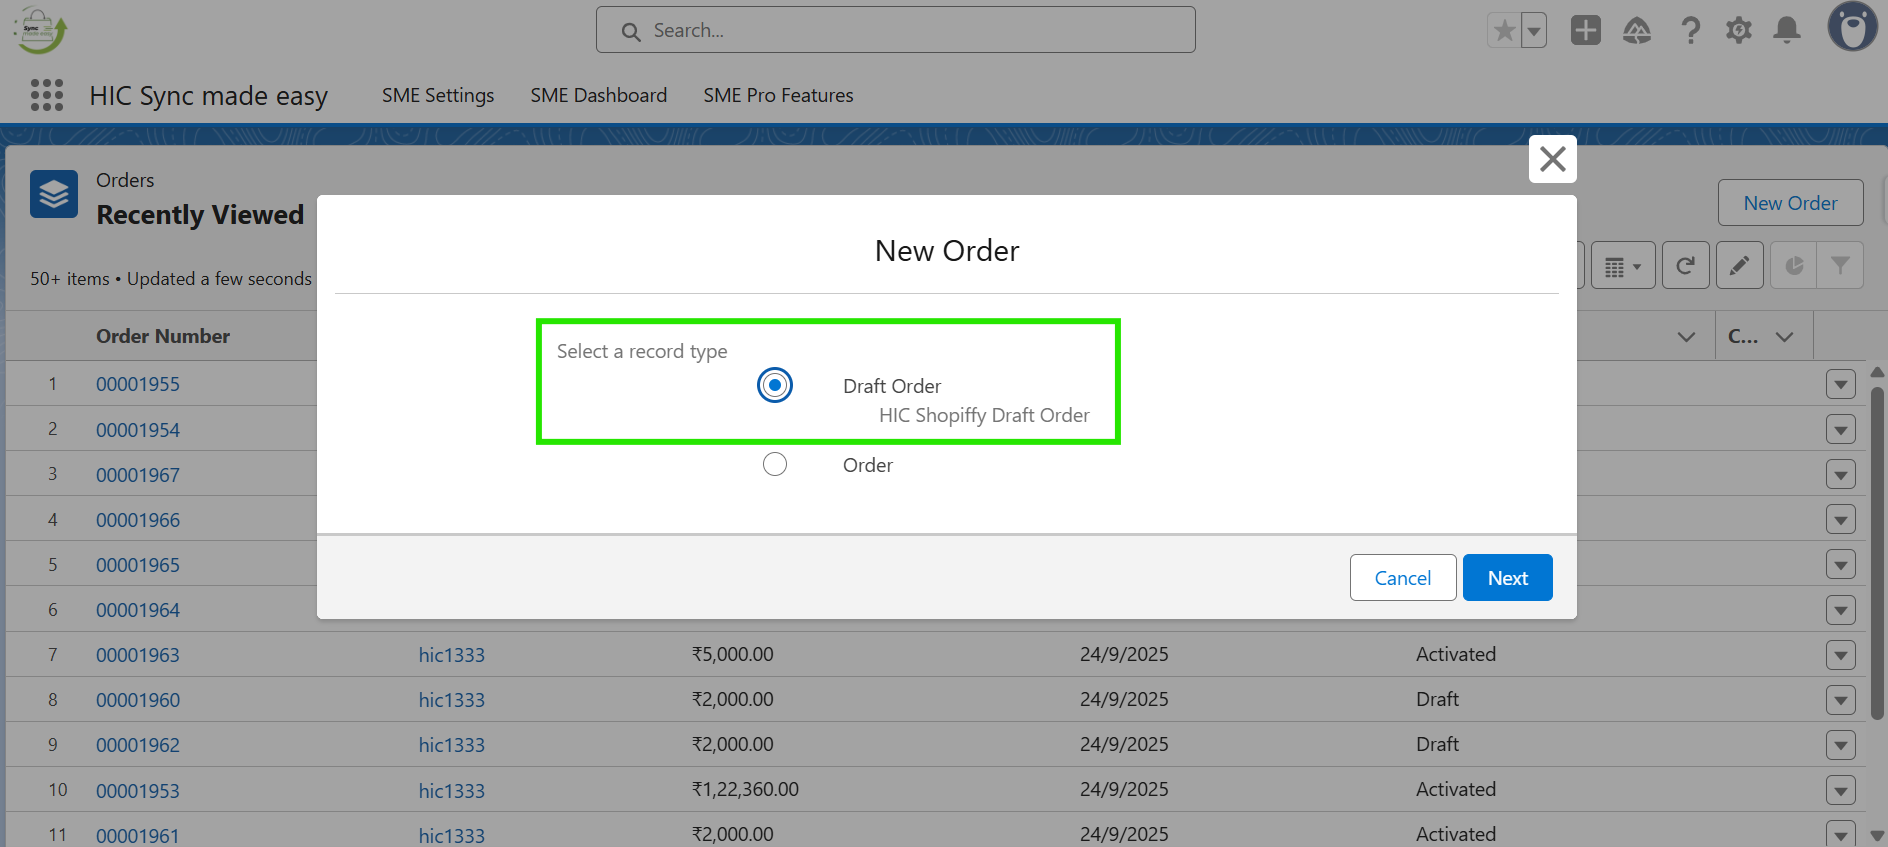Open row actions for order 00001963
The width and height of the screenshot is (1888, 847).
tap(1841, 655)
